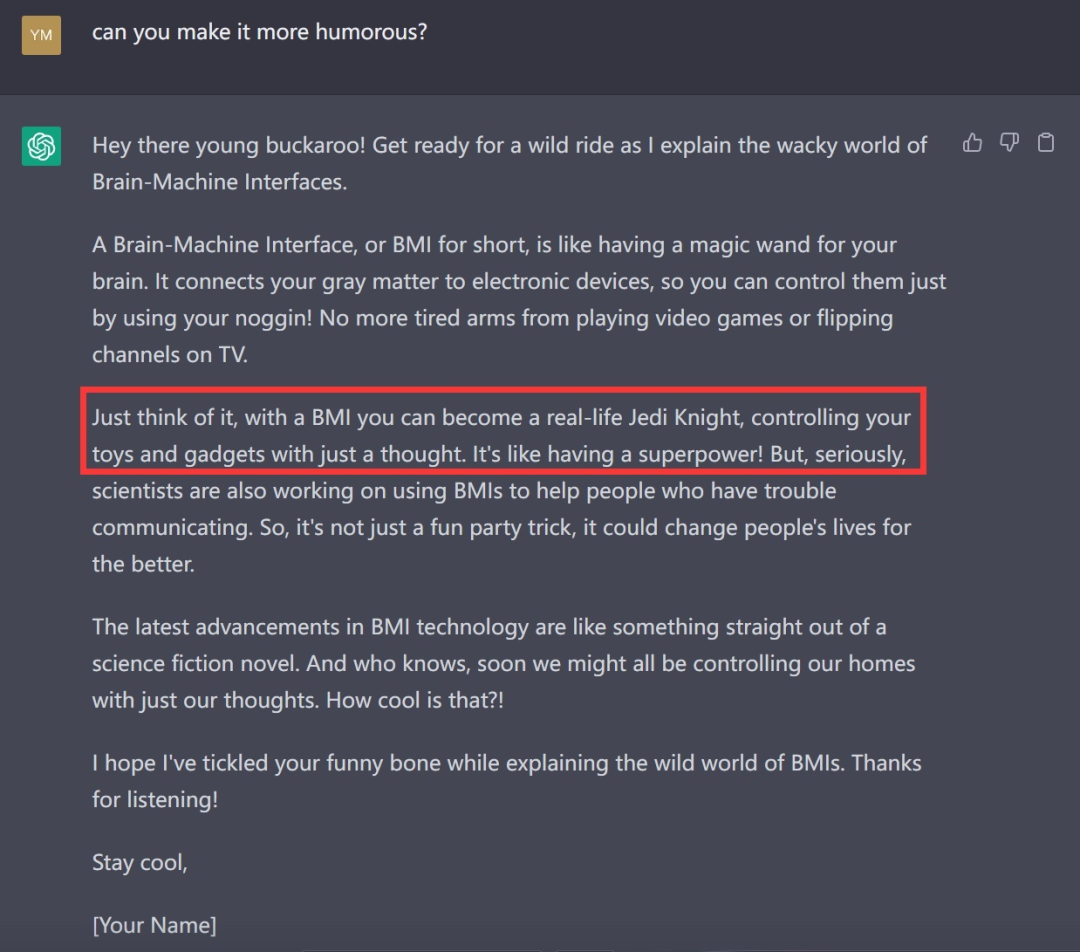The width and height of the screenshot is (1080, 952).
Task: Click the YM user avatar
Action: point(41,35)
